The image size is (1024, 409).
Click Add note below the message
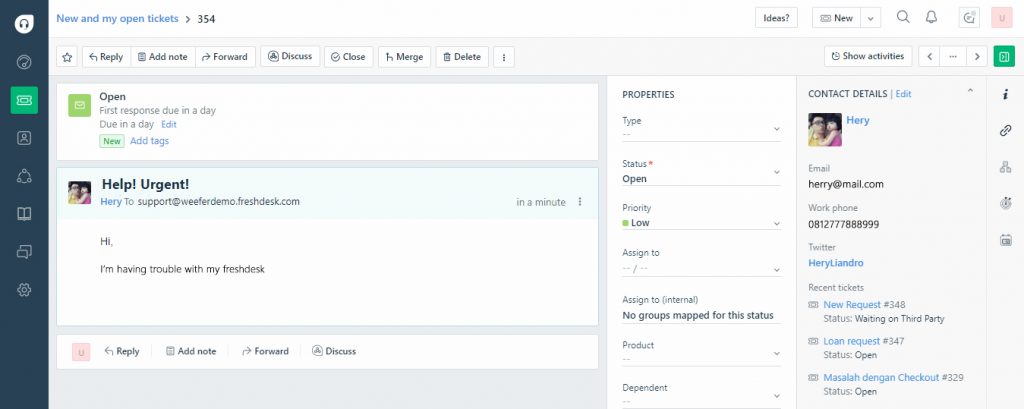[191, 352]
